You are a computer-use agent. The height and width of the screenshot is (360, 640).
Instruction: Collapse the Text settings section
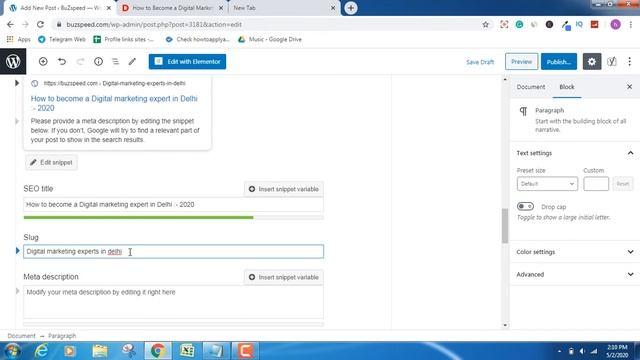575,153
